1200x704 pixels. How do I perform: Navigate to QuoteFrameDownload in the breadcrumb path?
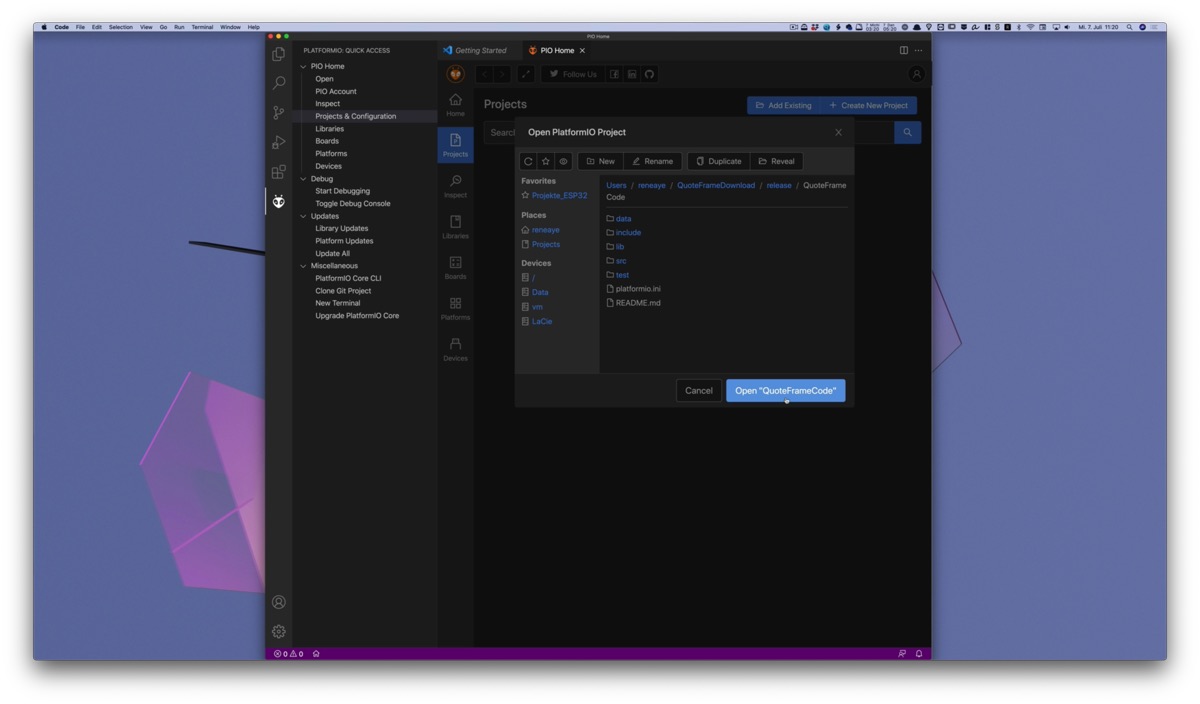tap(716, 185)
